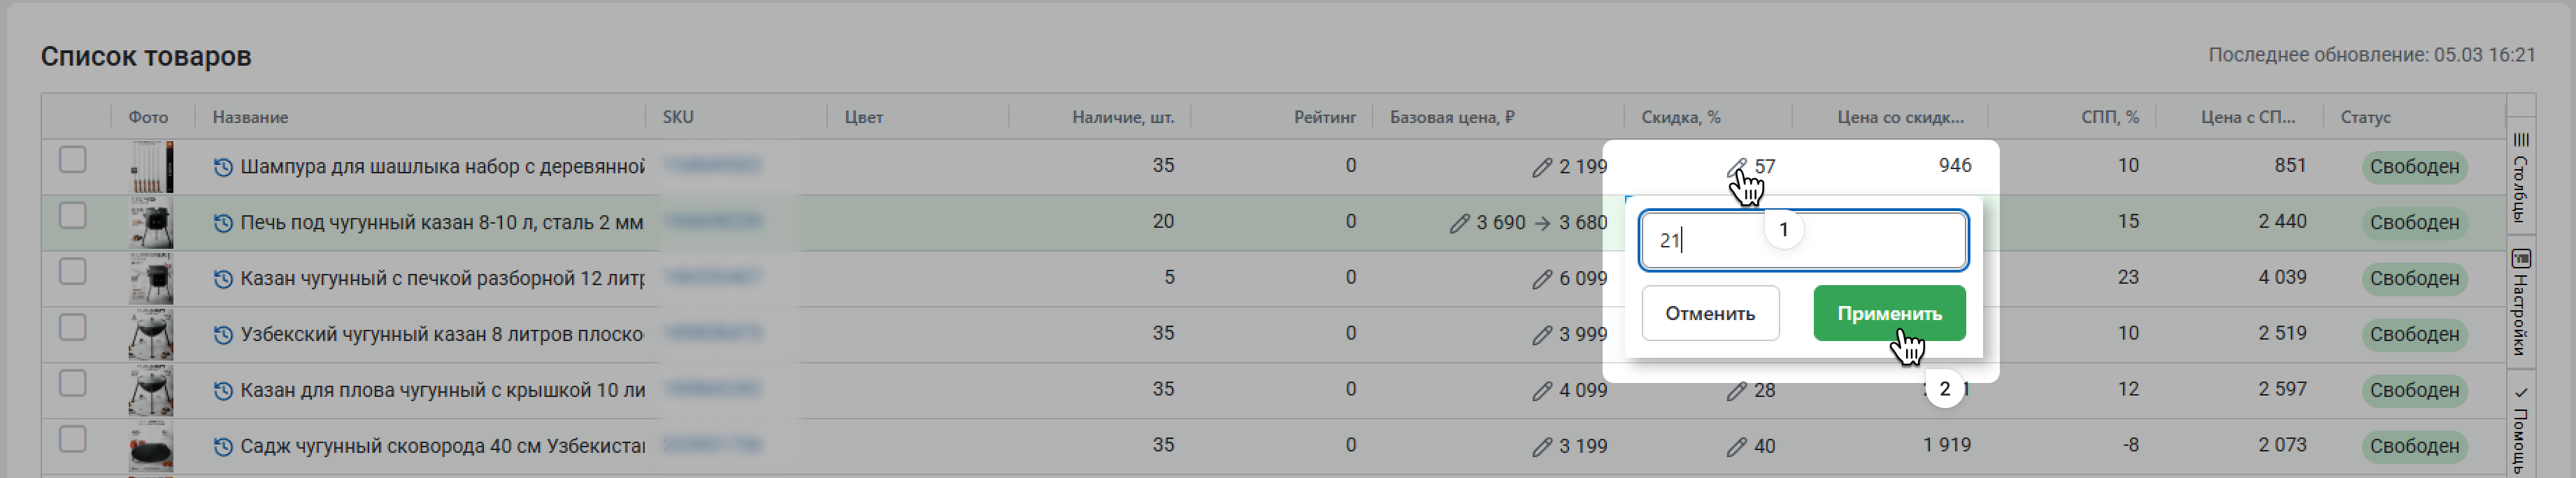The width and height of the screenshot is (2576, 478).
Task: Check the Садж чугунный сковорода row checkbox
Action: point(72,439)
